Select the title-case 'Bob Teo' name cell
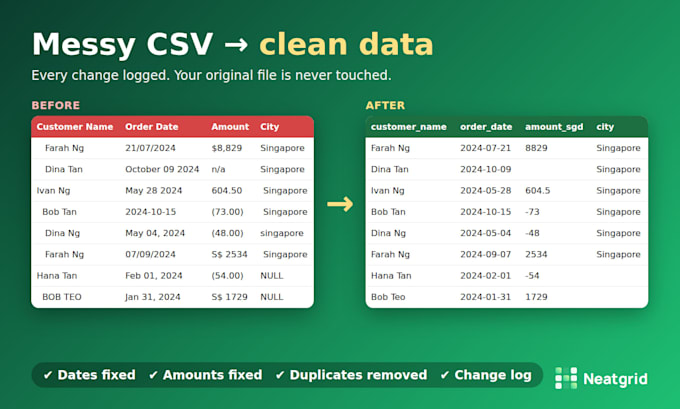This screenshot has width=680, height=409. click(x=388, y=297)
